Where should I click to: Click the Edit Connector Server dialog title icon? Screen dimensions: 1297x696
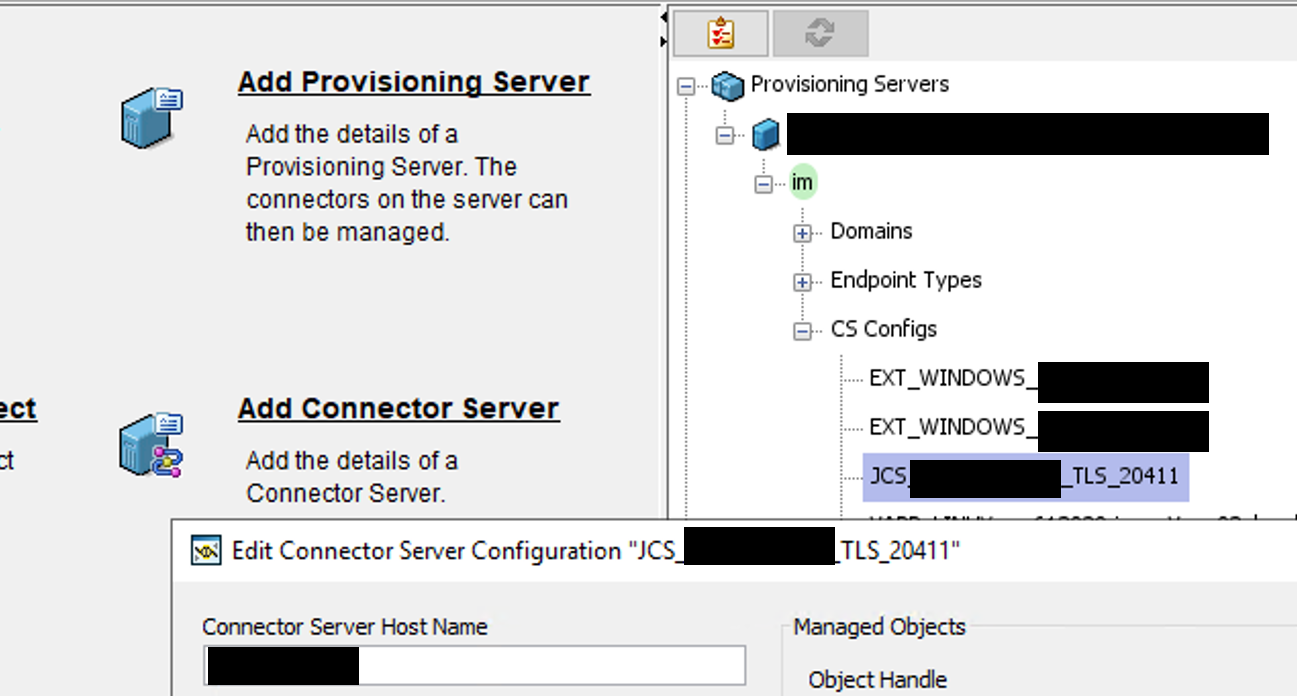pos(206,551)
